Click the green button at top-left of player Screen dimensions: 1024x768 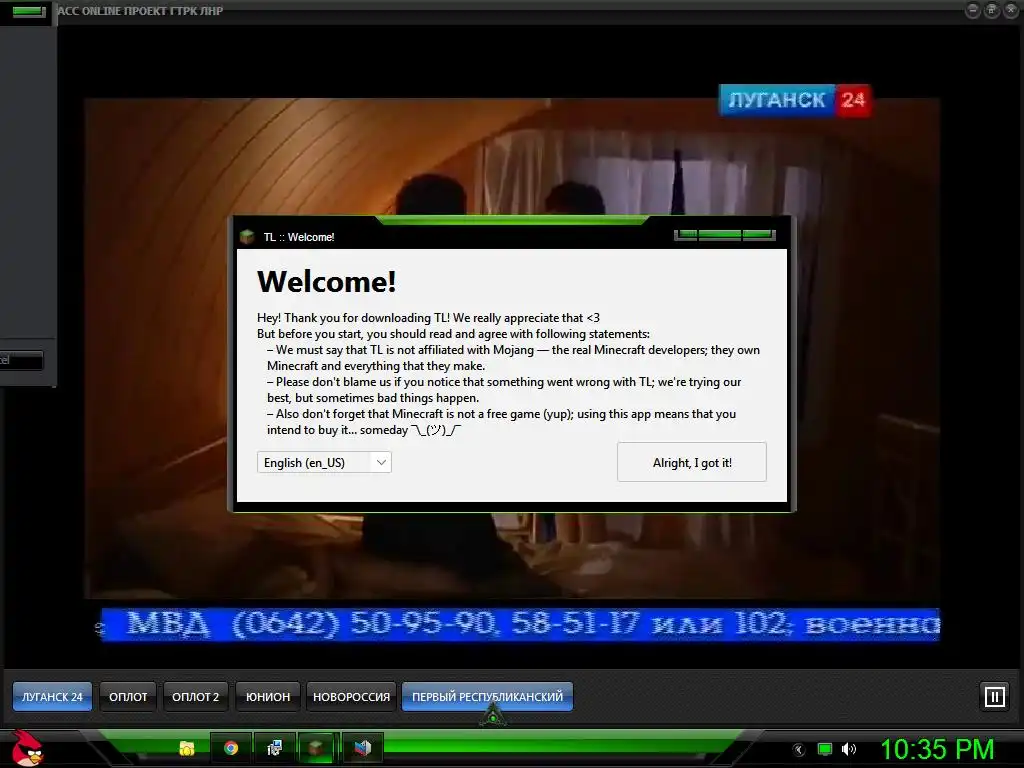point(28,11)
